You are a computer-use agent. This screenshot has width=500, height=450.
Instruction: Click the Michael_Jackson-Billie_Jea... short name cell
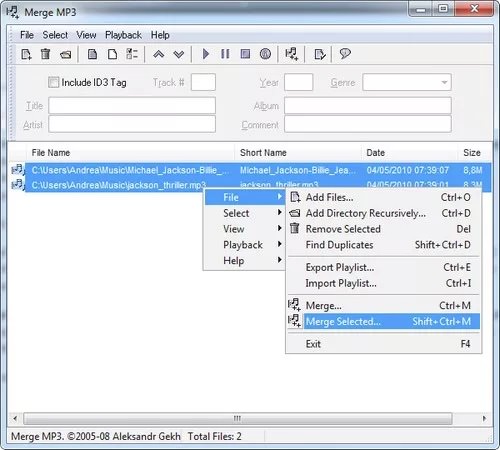(298, 170)
